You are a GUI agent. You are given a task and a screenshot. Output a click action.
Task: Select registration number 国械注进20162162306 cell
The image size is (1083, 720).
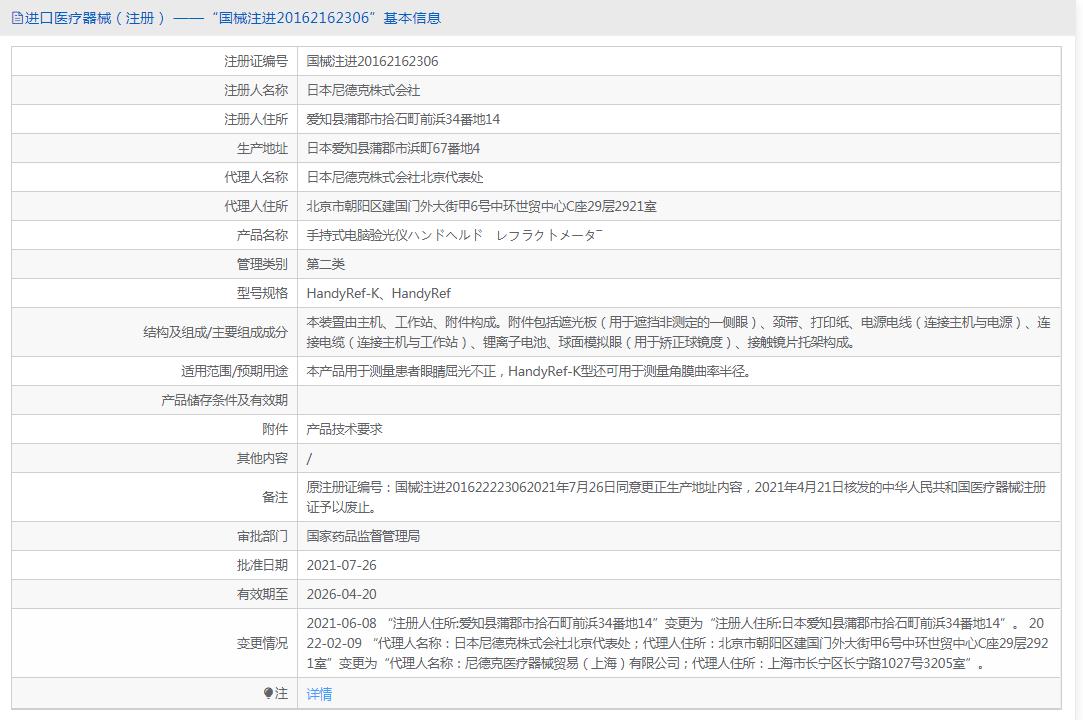pos(372,61)
